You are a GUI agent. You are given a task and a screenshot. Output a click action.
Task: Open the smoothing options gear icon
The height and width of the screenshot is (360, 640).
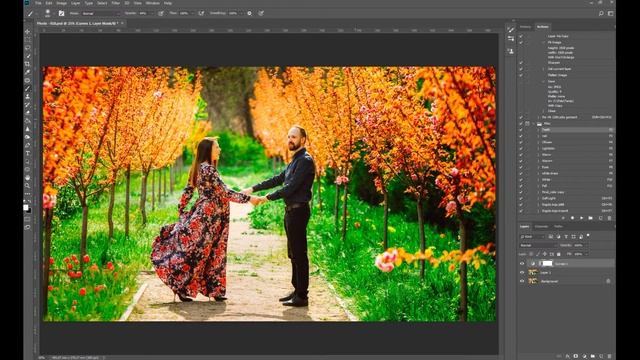249,13
